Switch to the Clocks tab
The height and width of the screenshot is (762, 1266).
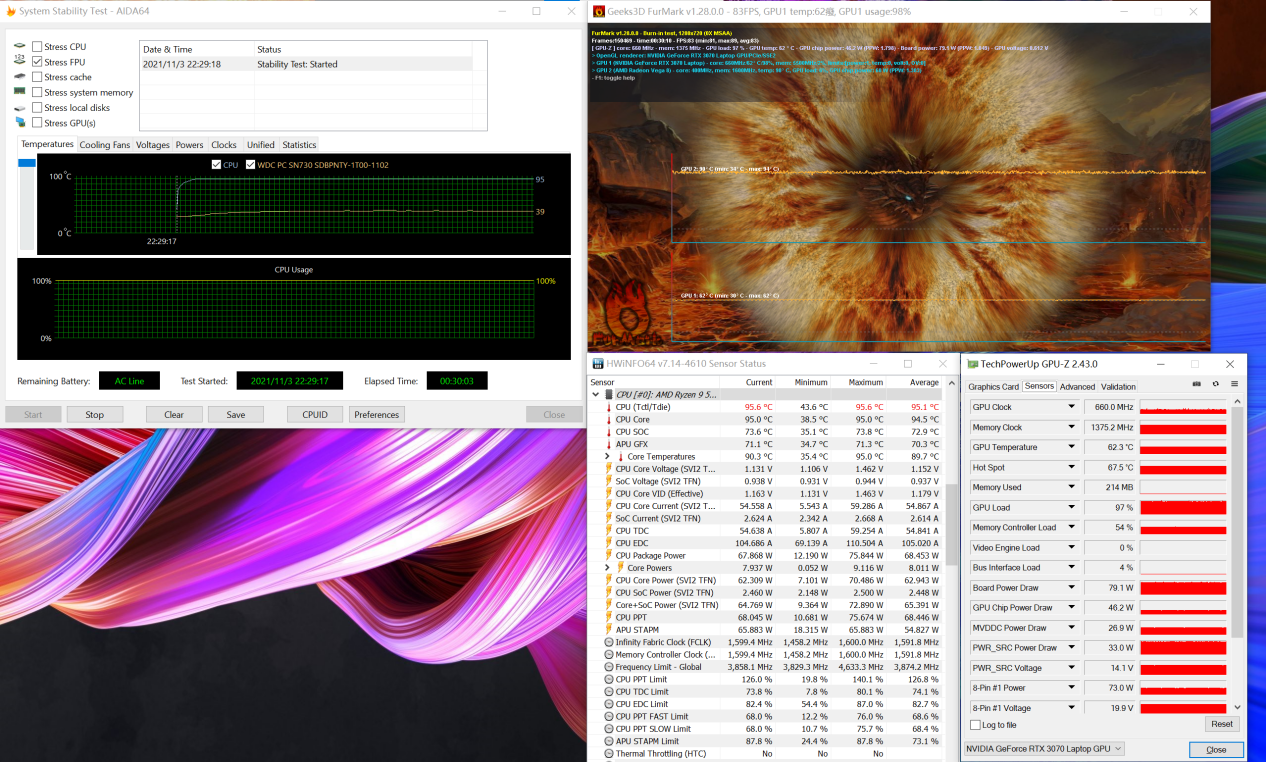click(224, 145)
